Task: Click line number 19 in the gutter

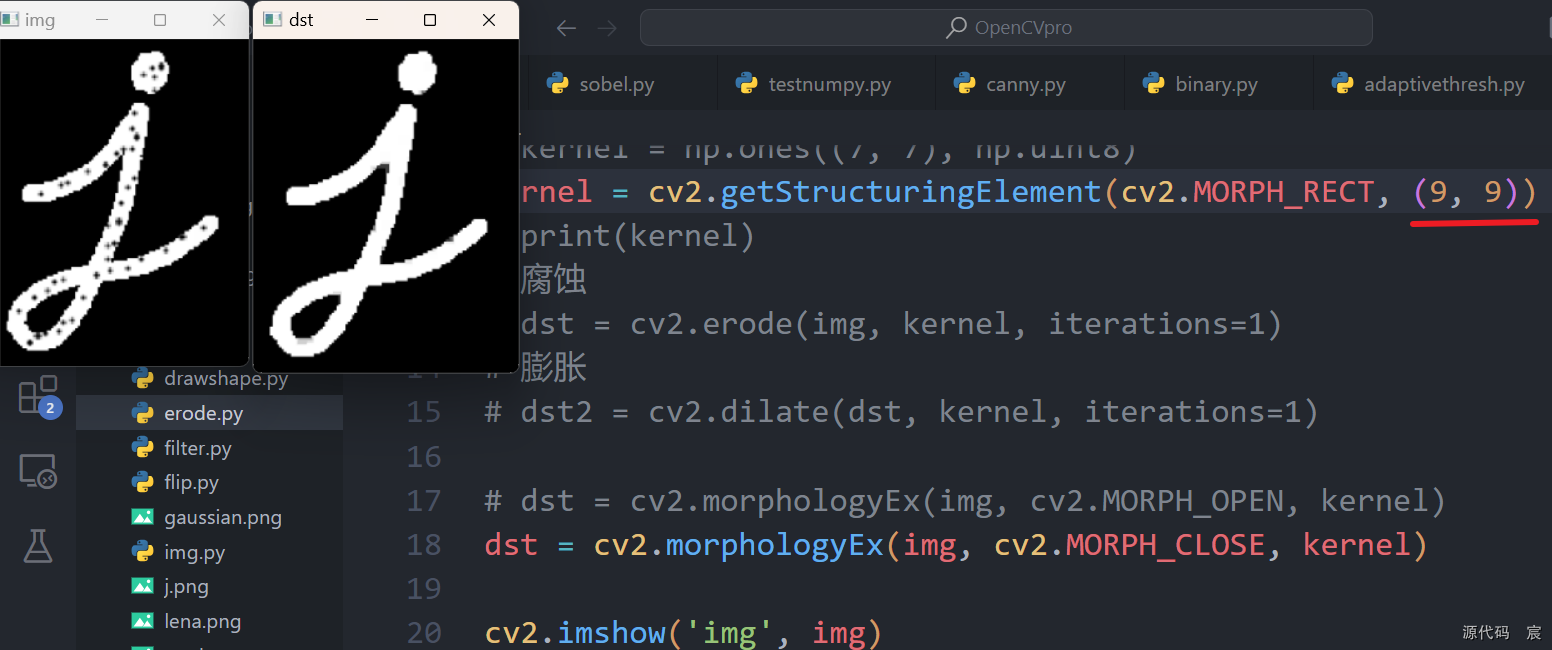Action: (x=424, y=588)
